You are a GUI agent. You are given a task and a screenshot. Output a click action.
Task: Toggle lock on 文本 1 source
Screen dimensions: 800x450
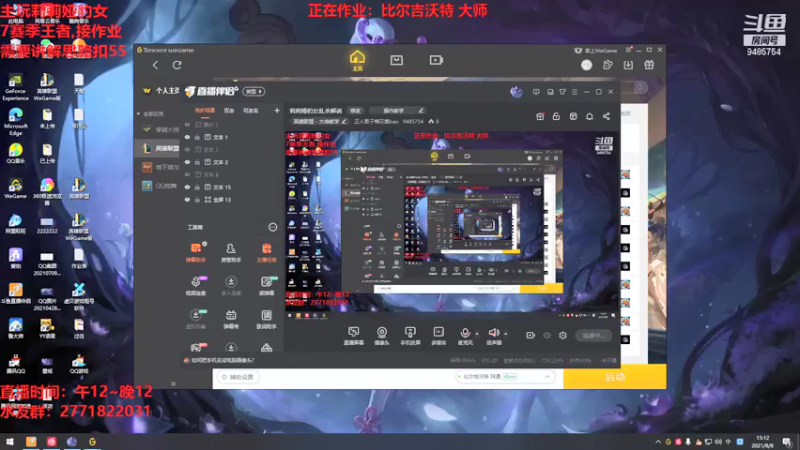click(197, 137)
